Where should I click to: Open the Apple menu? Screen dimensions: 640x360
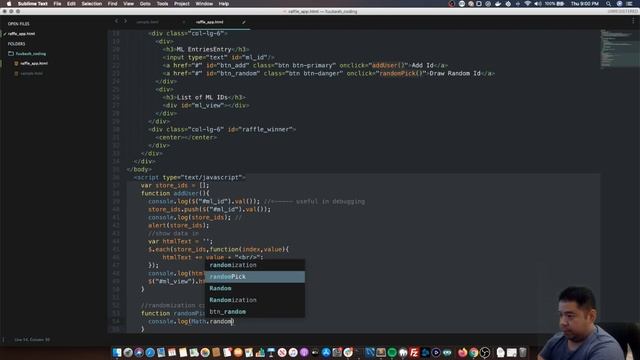tap(9, 4)
